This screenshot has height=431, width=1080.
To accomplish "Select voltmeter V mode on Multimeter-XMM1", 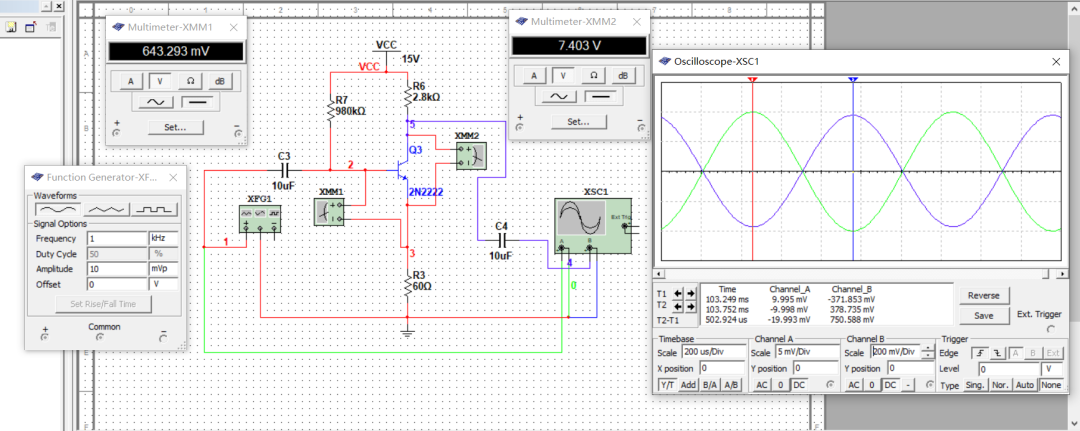I will tap(160, 81).
